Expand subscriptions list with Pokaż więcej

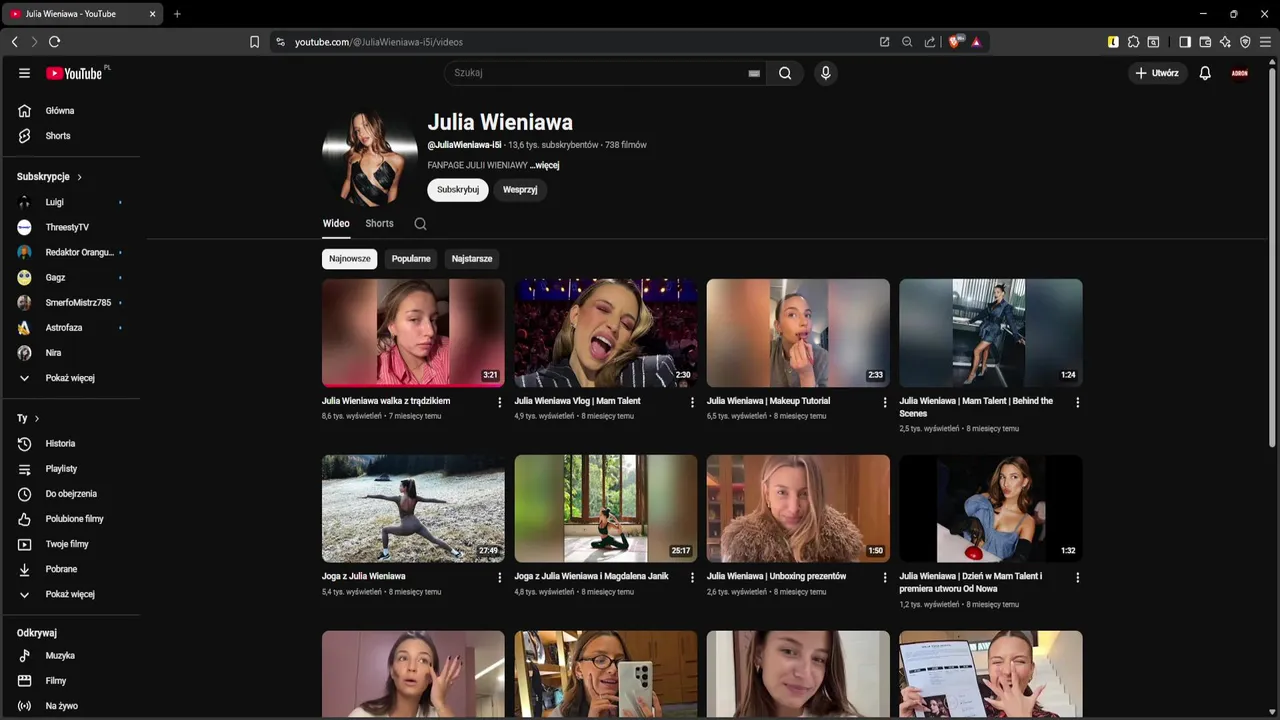click(70, 378)
